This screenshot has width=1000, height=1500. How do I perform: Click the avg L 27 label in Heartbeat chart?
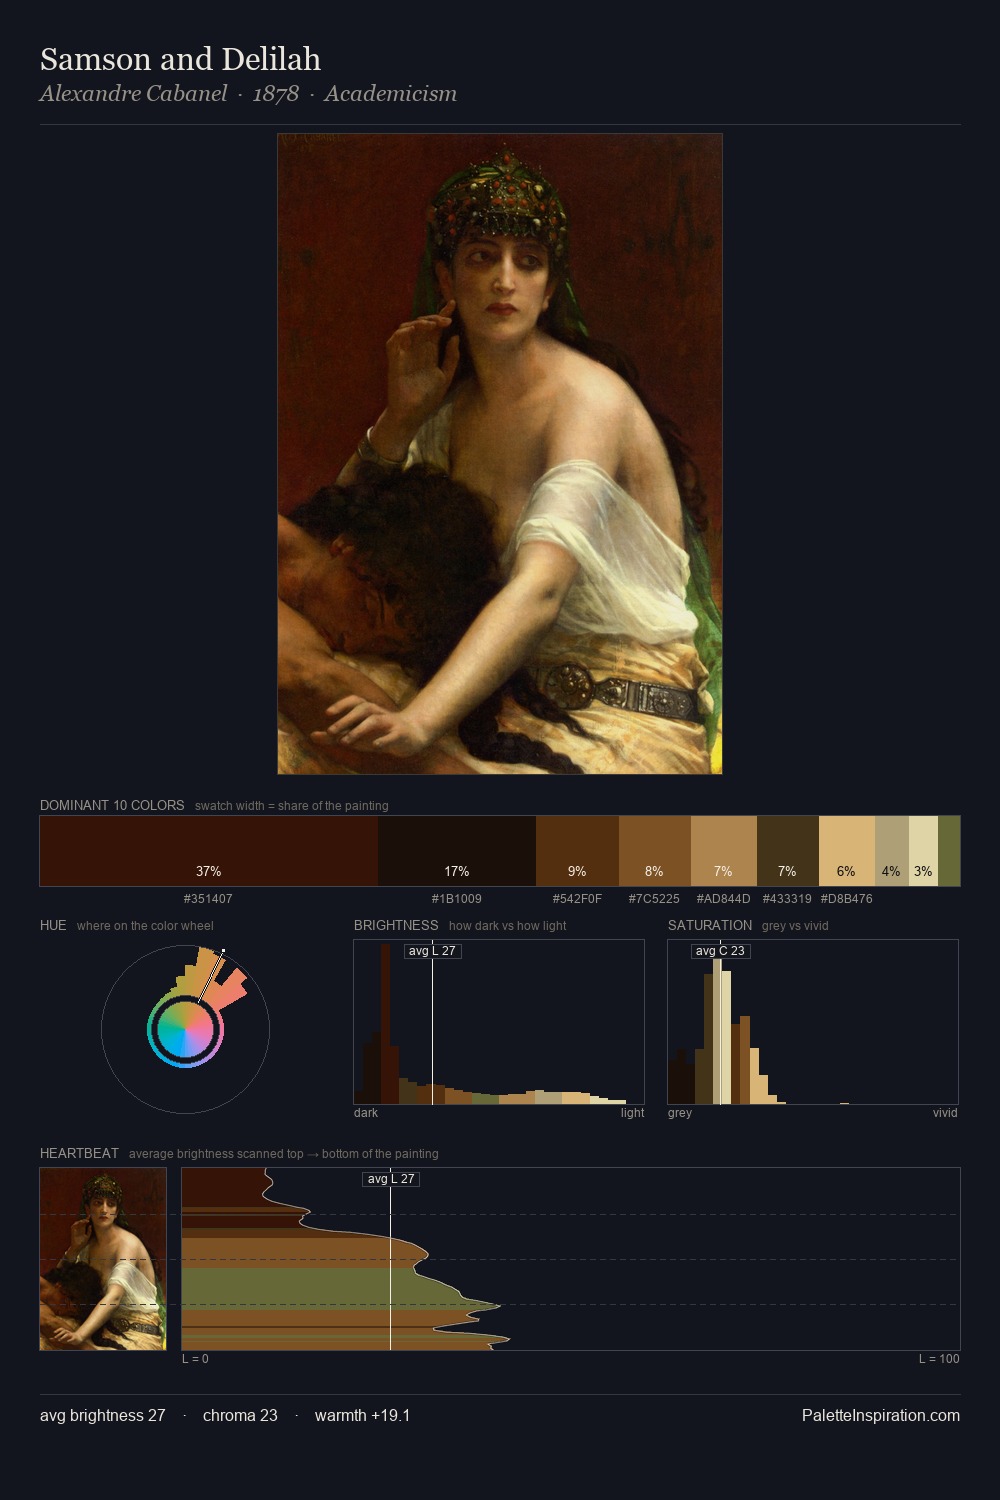390,1179
